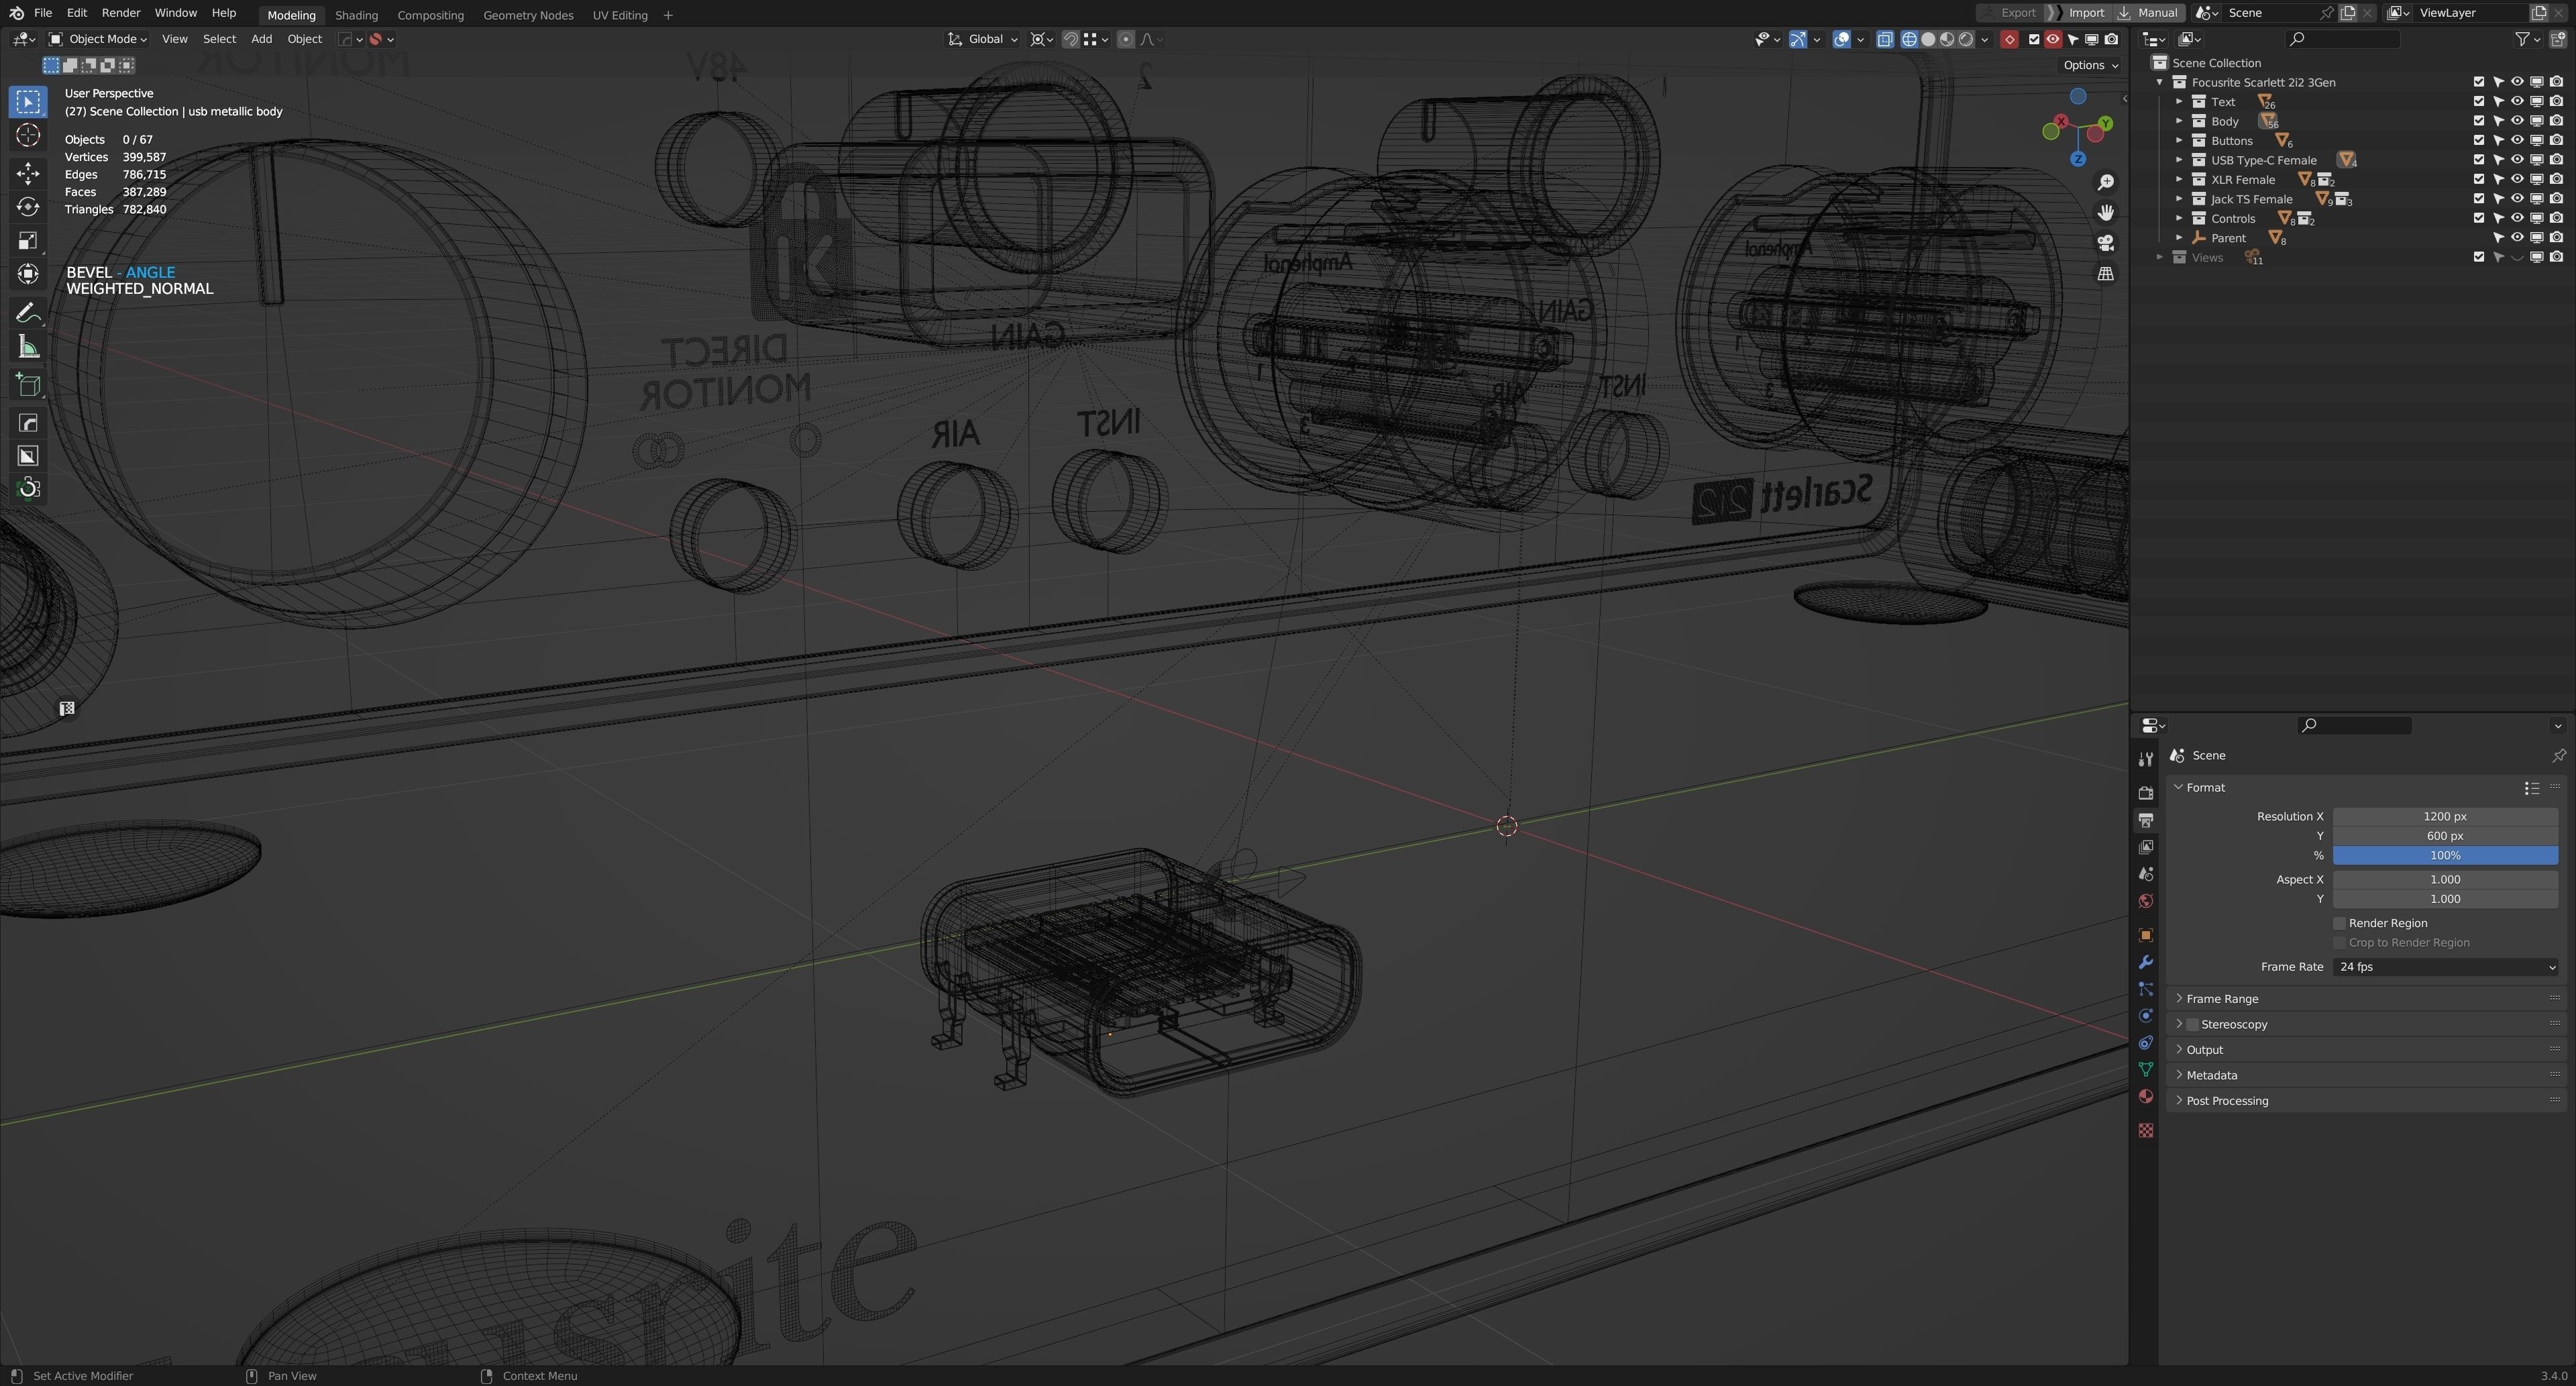2576x1386 pixels.
Task: Toggle camera view using camera gizmo
Action: (x=2105, y=243)
